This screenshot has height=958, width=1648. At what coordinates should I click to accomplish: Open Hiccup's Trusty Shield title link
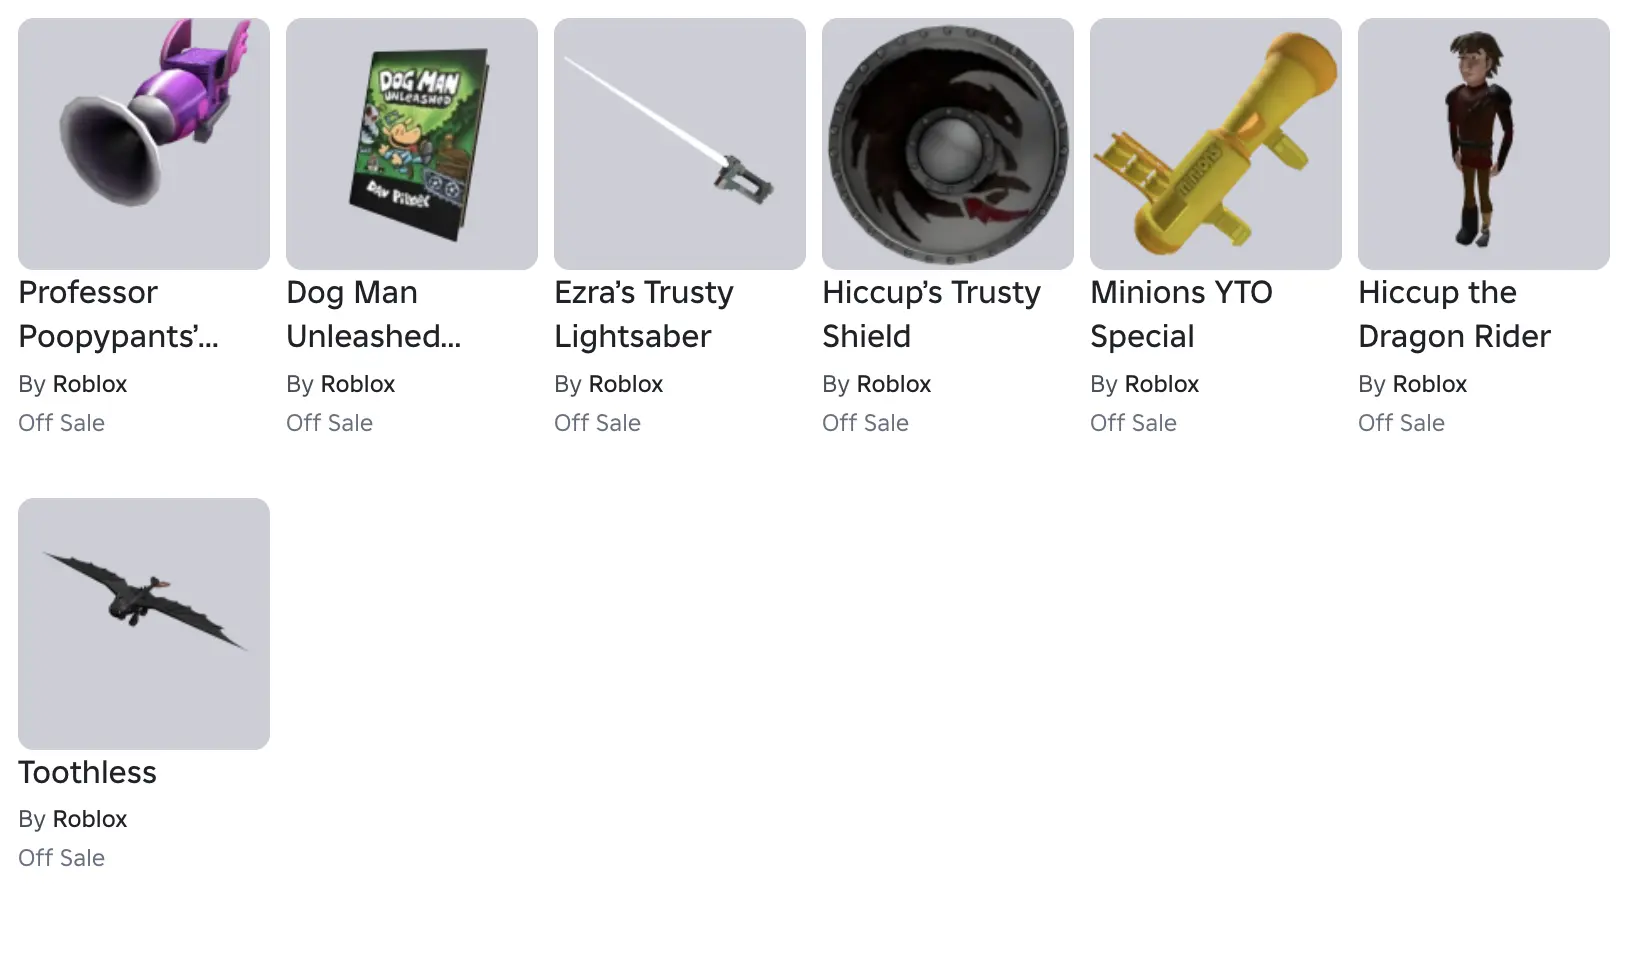tap(931, 314)
